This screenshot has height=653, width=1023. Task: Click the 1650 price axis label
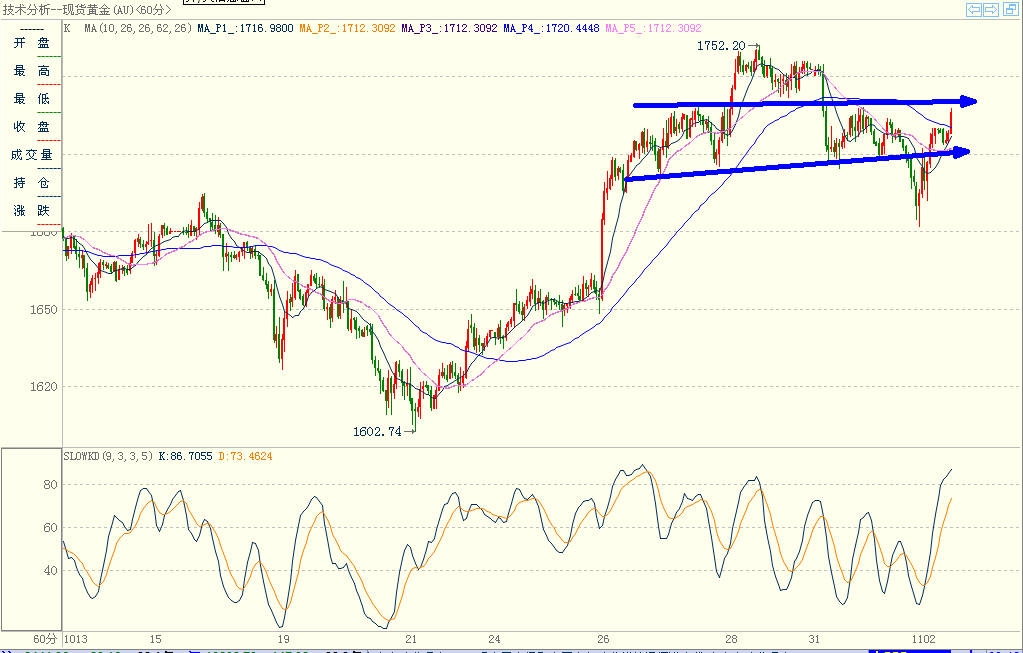coord(43,310)
